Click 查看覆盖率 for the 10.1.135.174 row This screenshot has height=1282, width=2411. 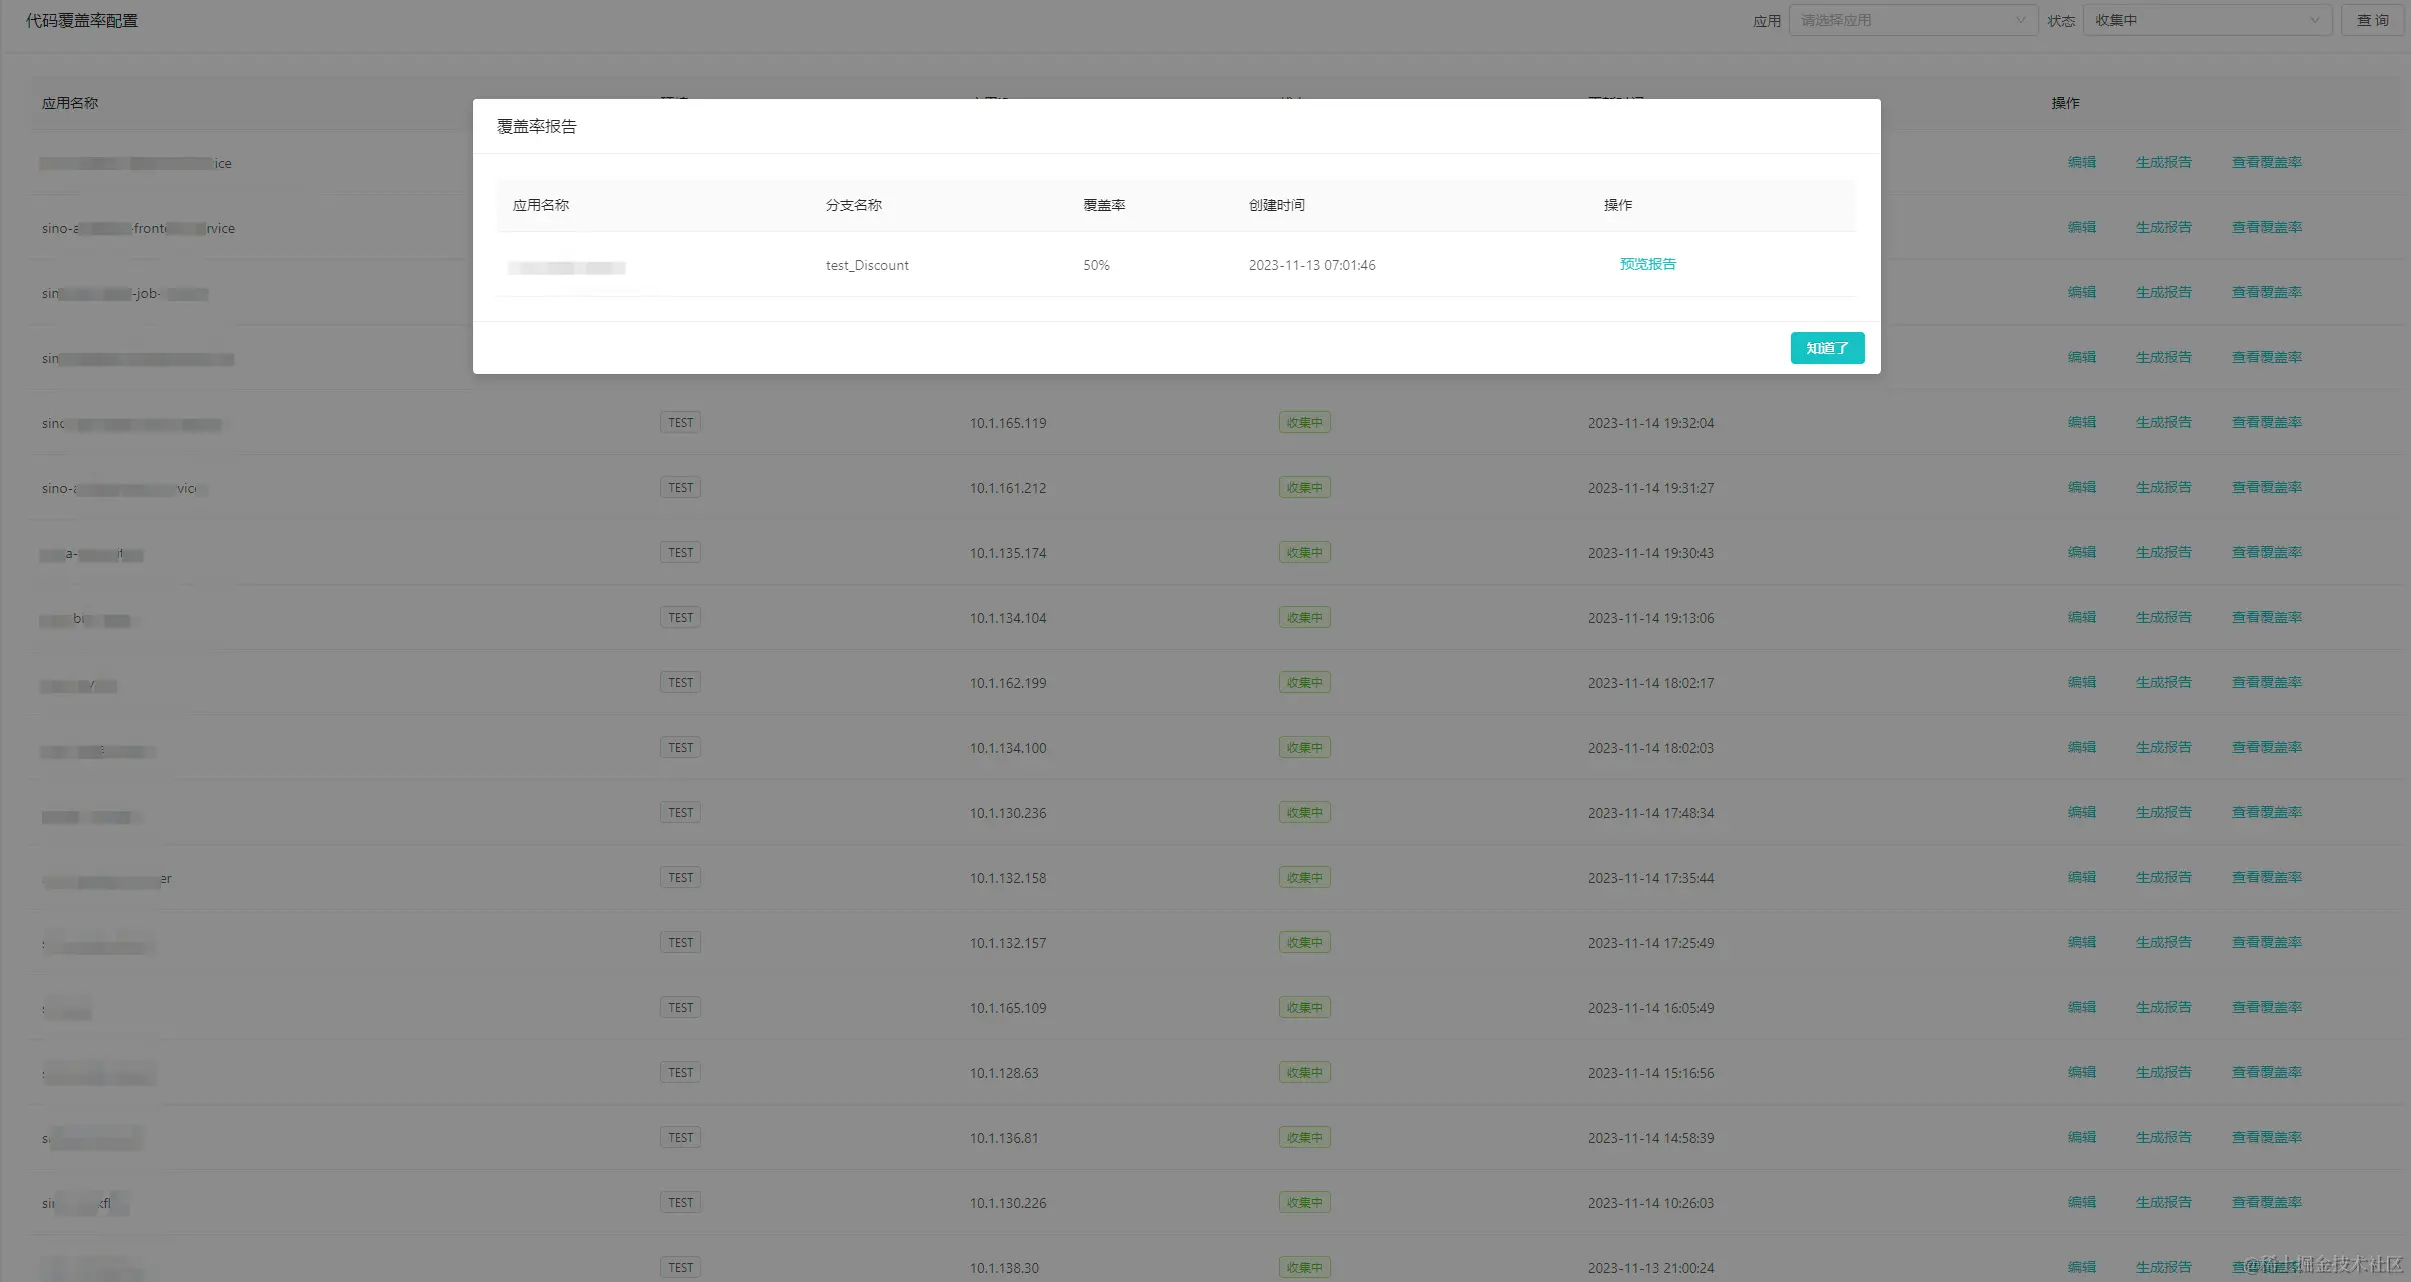tap(2266, 552)
